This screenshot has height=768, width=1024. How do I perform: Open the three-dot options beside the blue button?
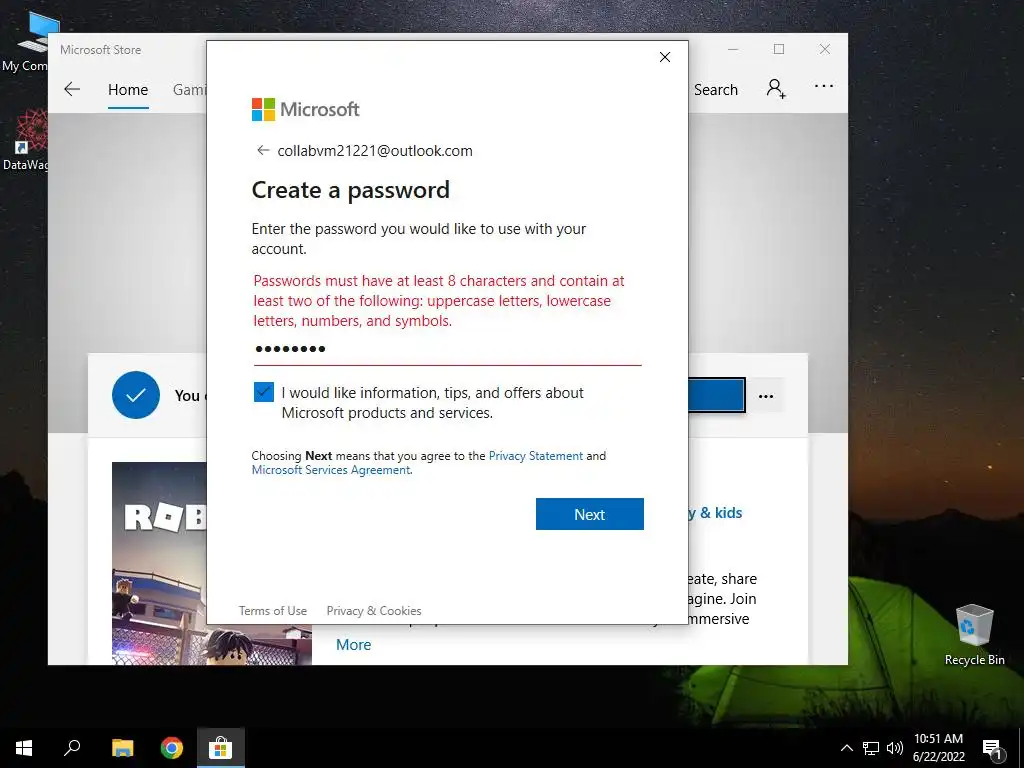click(766, 396)
